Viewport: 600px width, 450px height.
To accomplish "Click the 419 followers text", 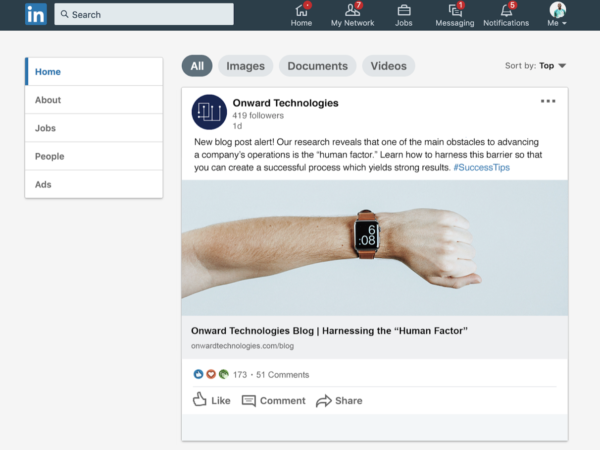I will click(258, 116).
